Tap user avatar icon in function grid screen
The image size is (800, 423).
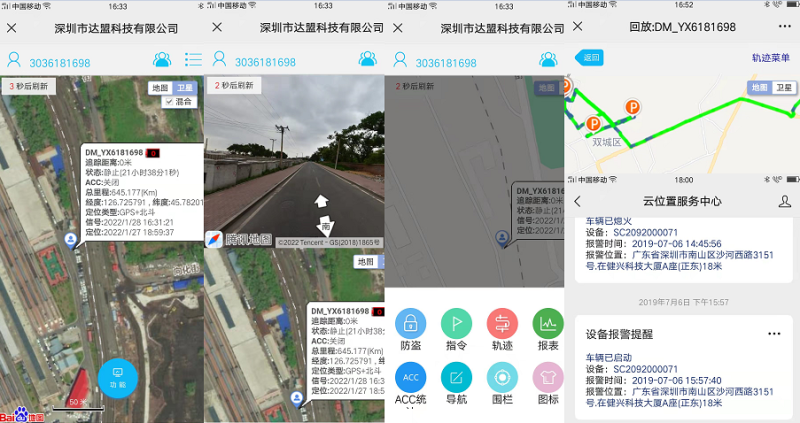point(400,60)
